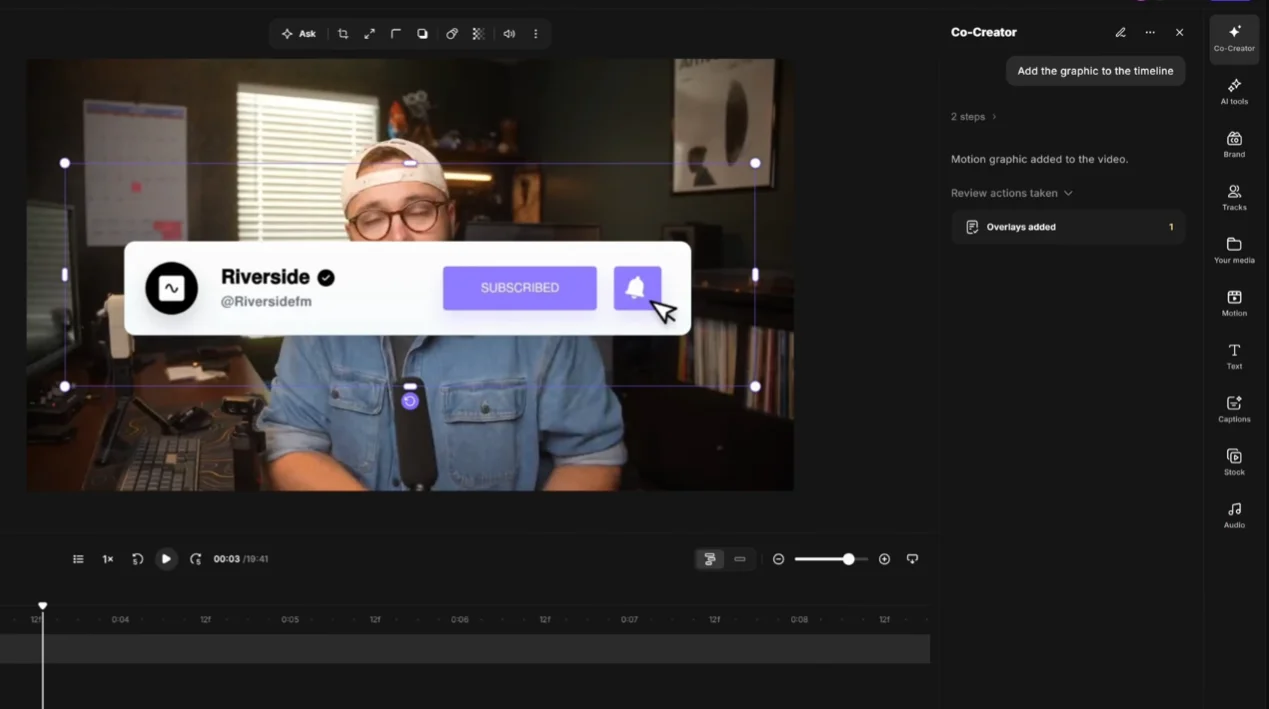
Task: Click the 0:05 mark on timeline ruler
Action: 290,620
